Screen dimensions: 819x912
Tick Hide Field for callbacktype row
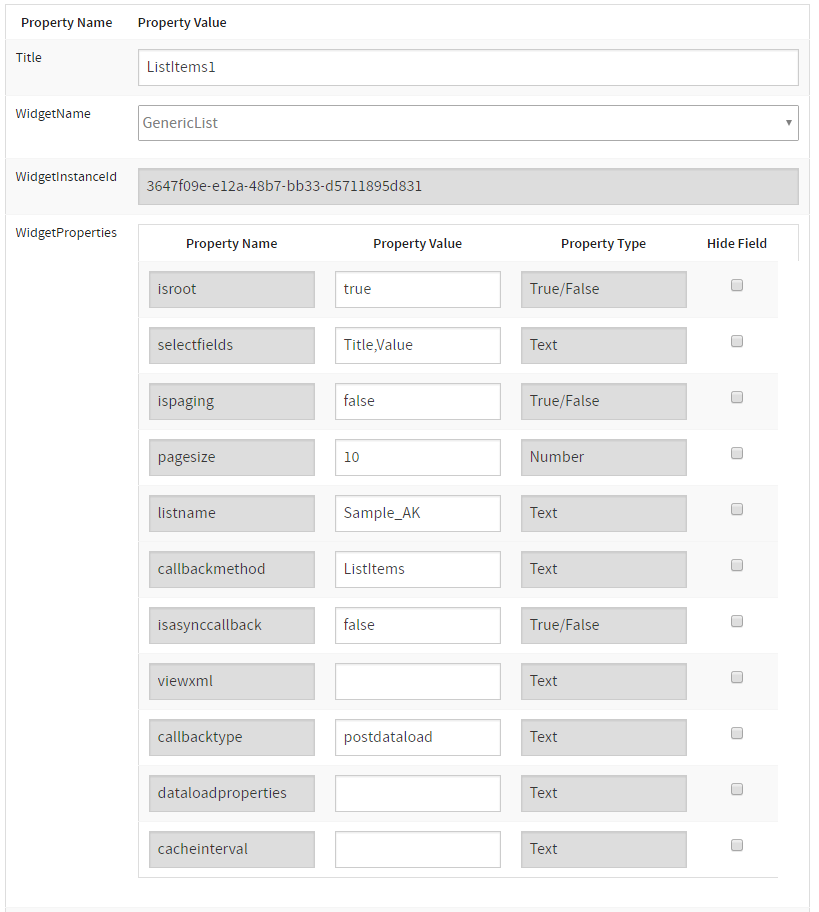(x=737, y=733)
